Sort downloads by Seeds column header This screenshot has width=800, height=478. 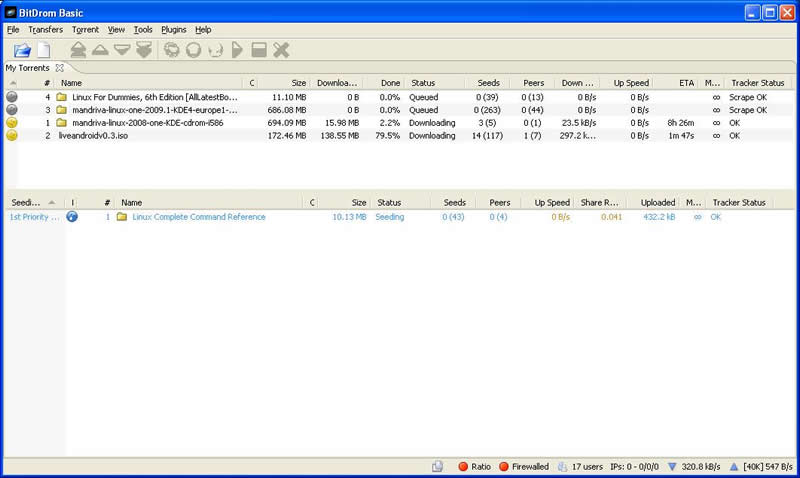[488, 83]
